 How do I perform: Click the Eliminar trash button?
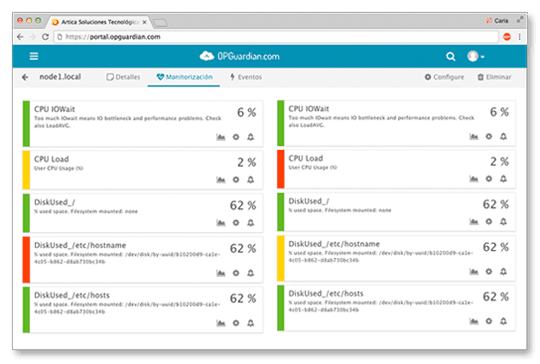[494, 77]
